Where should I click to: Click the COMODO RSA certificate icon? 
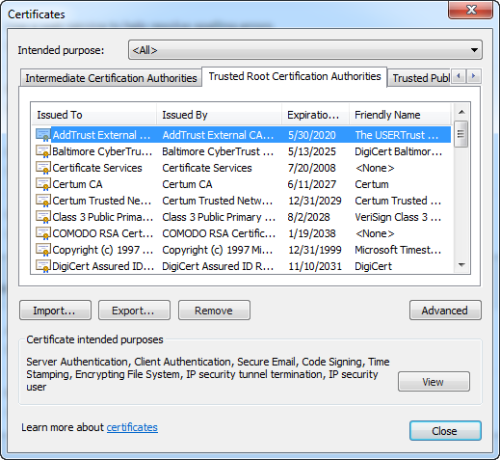click(x=43, y=233)
